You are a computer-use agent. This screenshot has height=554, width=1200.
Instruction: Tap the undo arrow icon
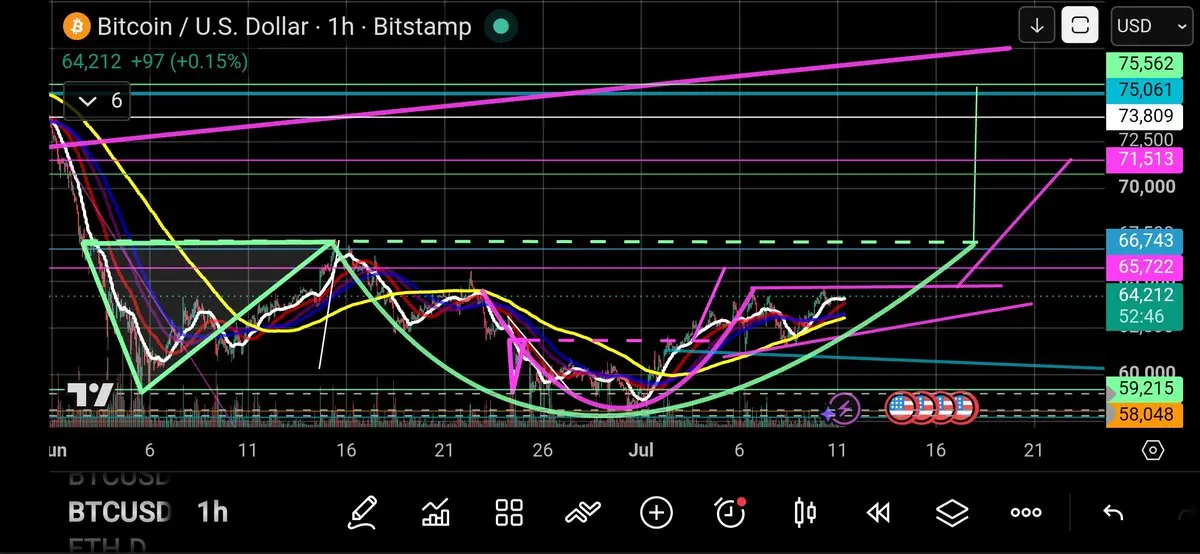(1113, 513)
